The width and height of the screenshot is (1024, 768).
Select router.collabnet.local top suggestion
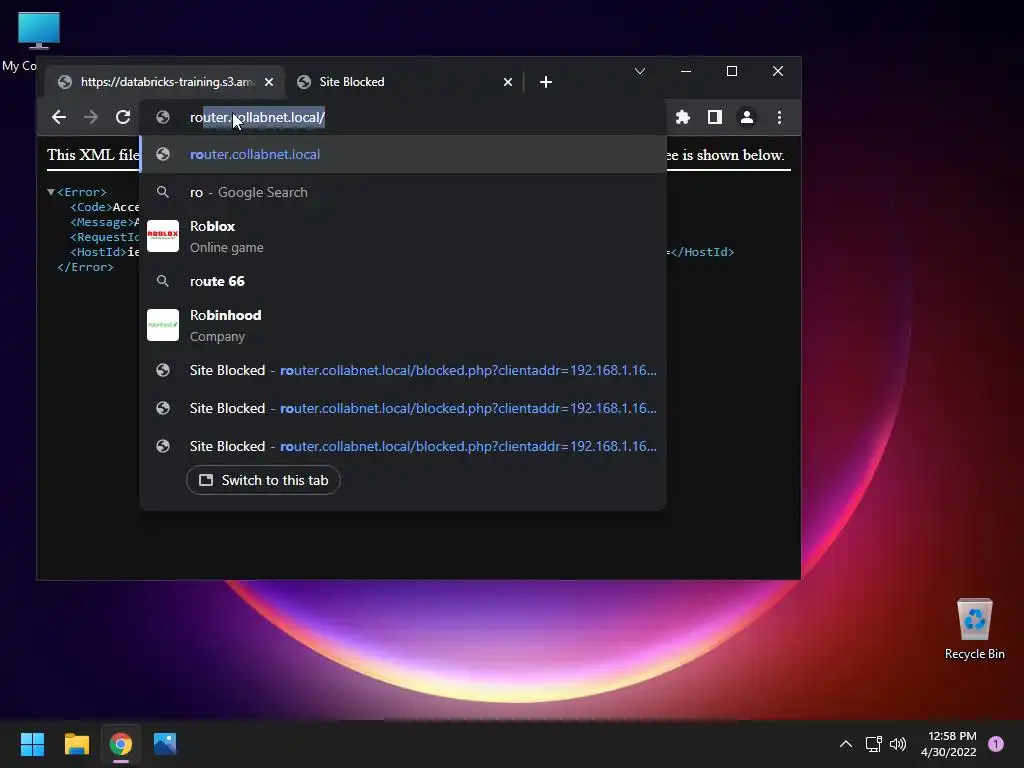click(403, 154)
